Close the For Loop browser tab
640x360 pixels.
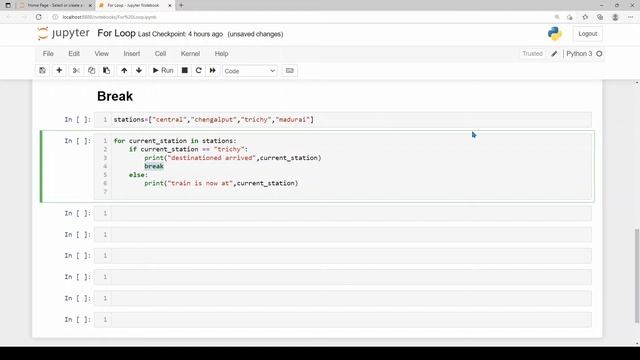click(x=170, y=5)
